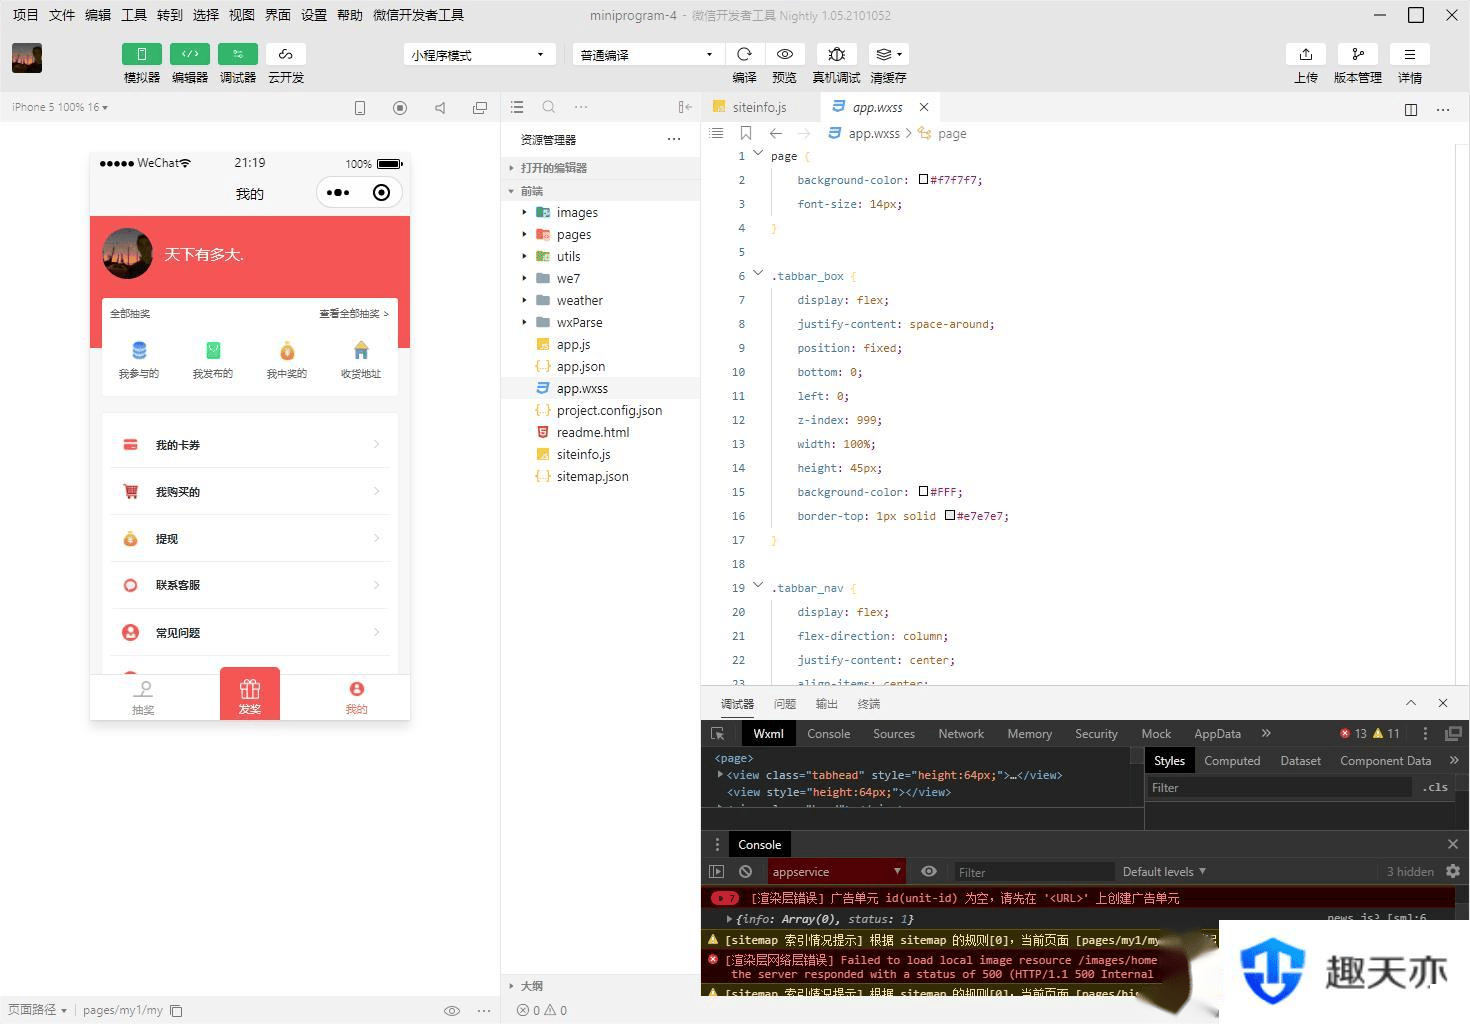Open console settings gear icon
Screen dimensions: 1470x1024
click(1453, 871)
